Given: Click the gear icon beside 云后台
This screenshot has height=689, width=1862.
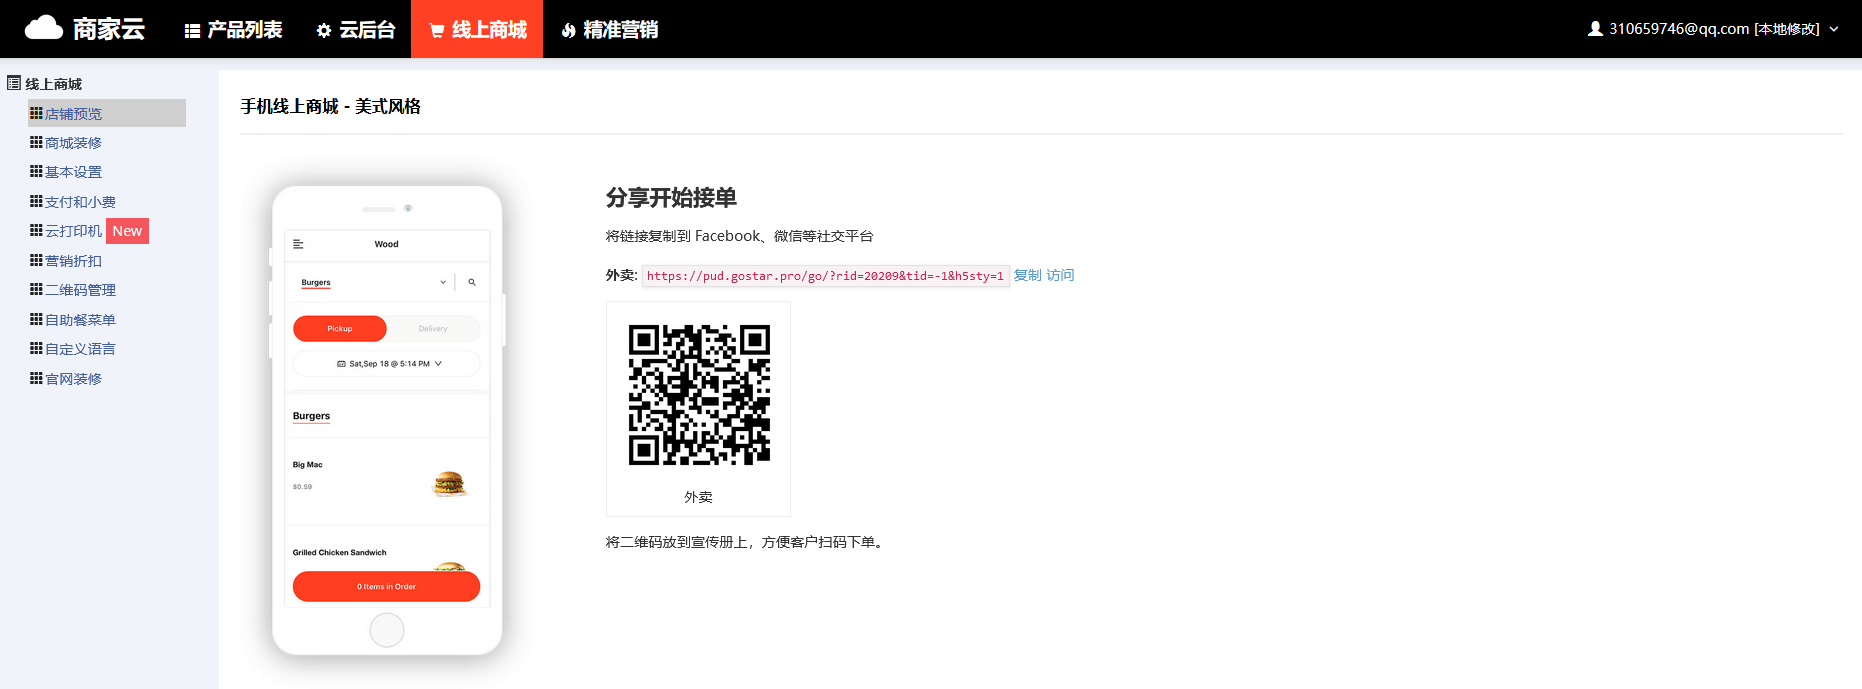Looking at the screenshot, I should click(x=323, y=31).
